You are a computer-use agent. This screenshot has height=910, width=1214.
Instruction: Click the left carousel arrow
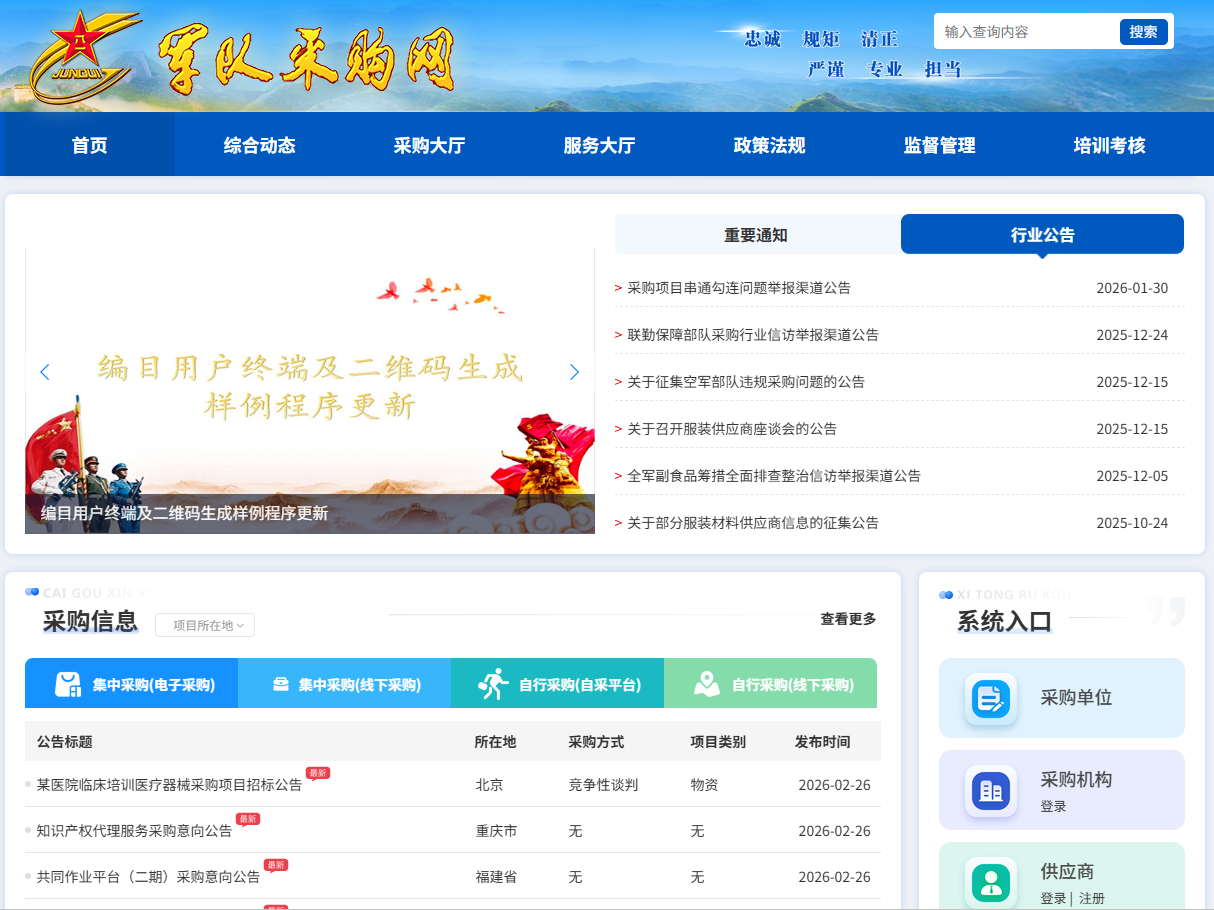[x=45, y=371]
